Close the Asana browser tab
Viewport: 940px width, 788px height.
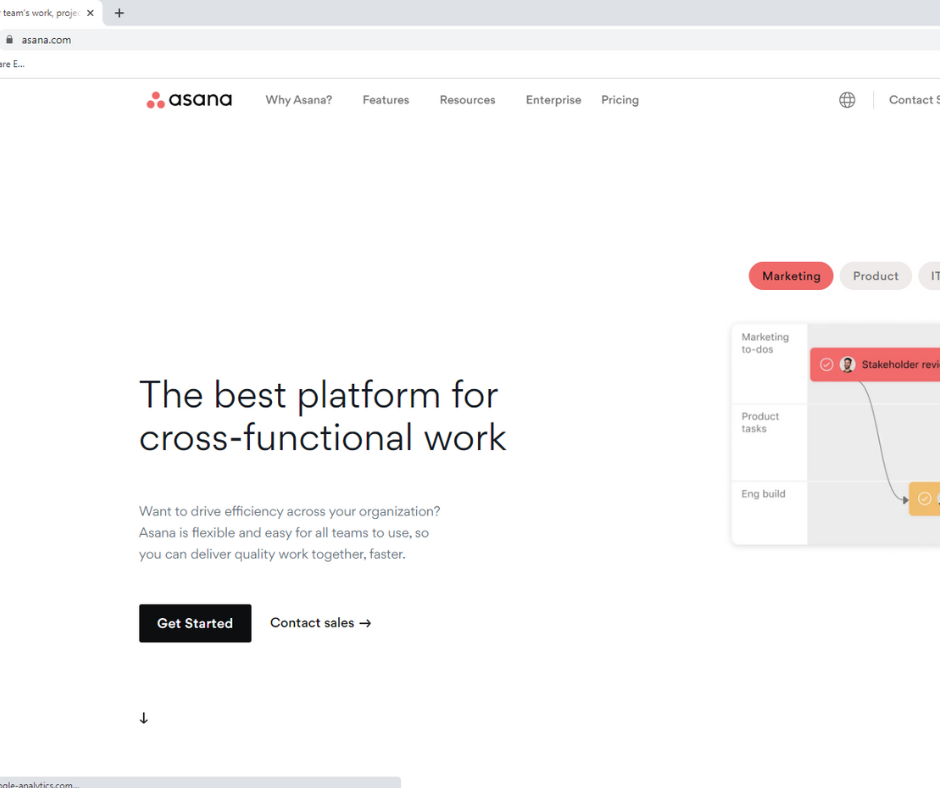[90, 13]
